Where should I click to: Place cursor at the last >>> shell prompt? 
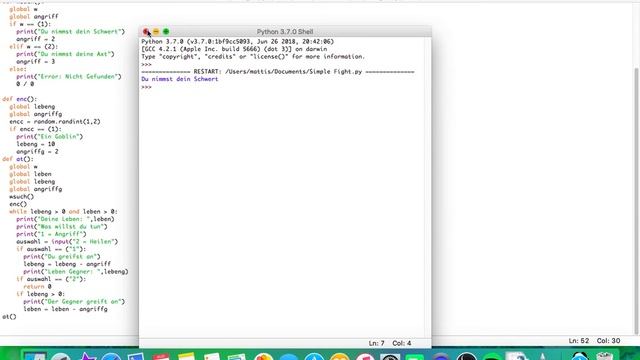click(146, 87)
